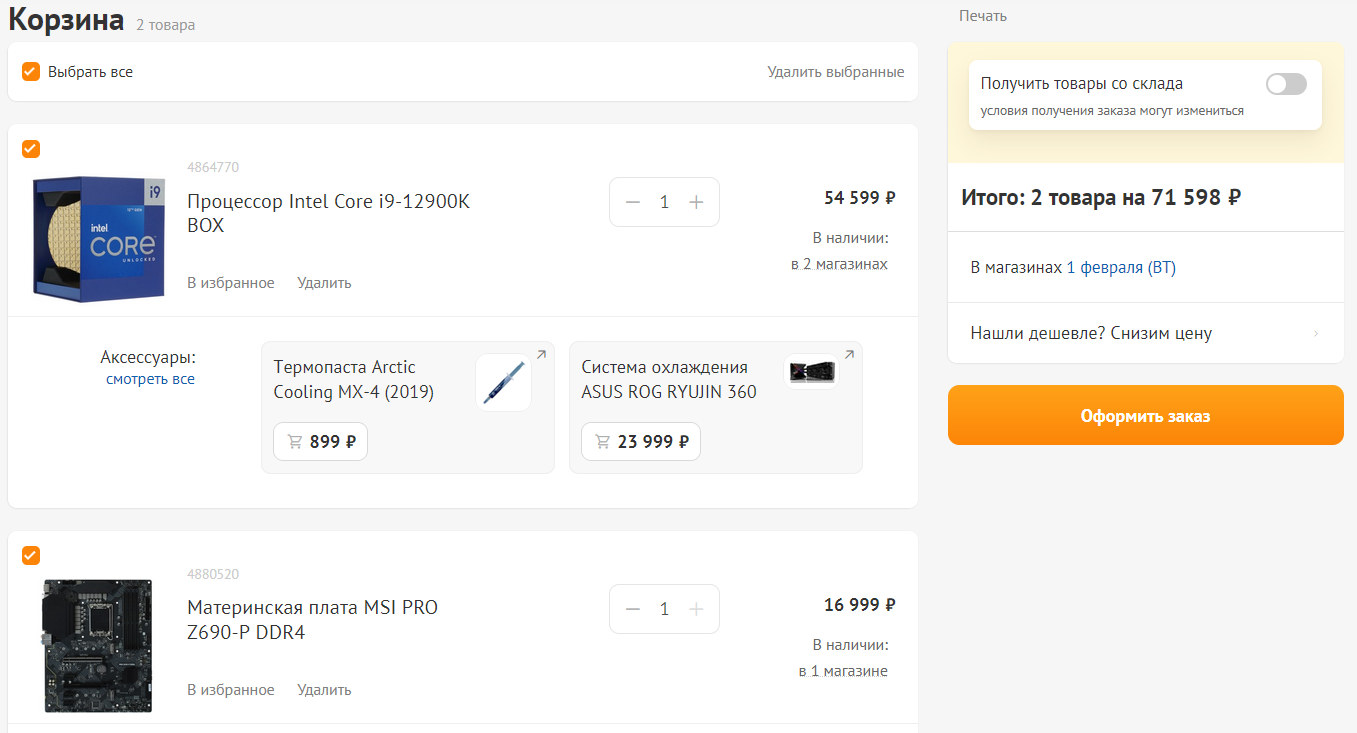Increase quantity of Intel Core i9-12900K
Image resolution: width=1357 pixels, height=733 pixels.
coord(697,202)
